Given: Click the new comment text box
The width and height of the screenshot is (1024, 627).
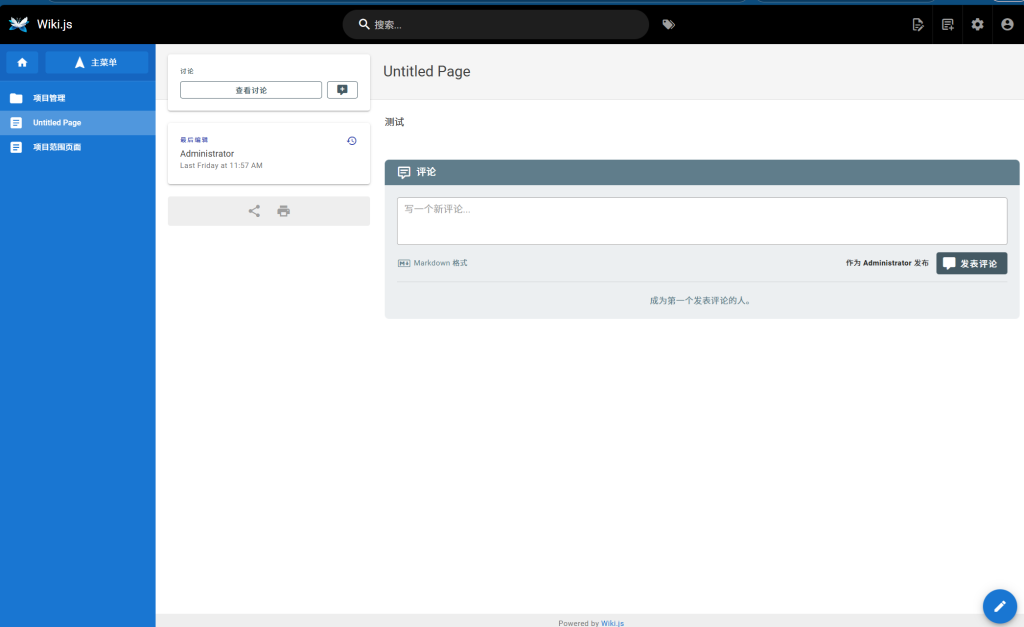Looking at the screenshot, I should (x=701, y=220).
